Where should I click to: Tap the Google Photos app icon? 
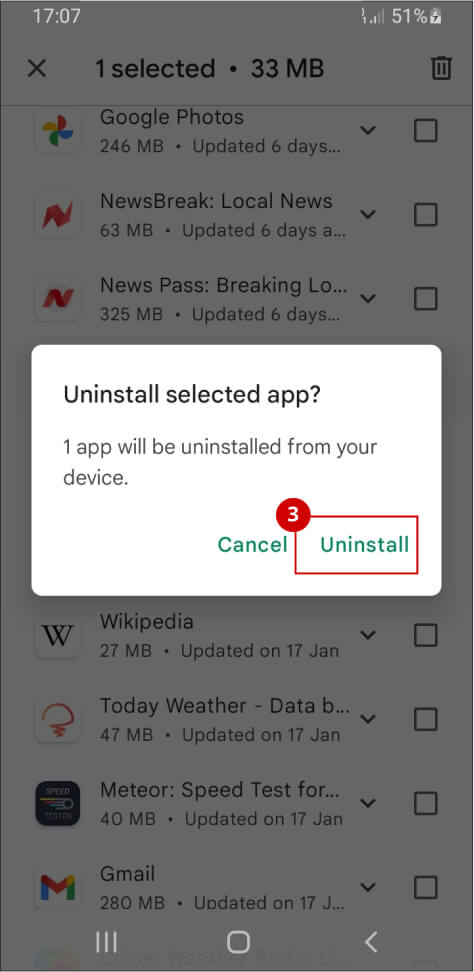pos(58,131)
